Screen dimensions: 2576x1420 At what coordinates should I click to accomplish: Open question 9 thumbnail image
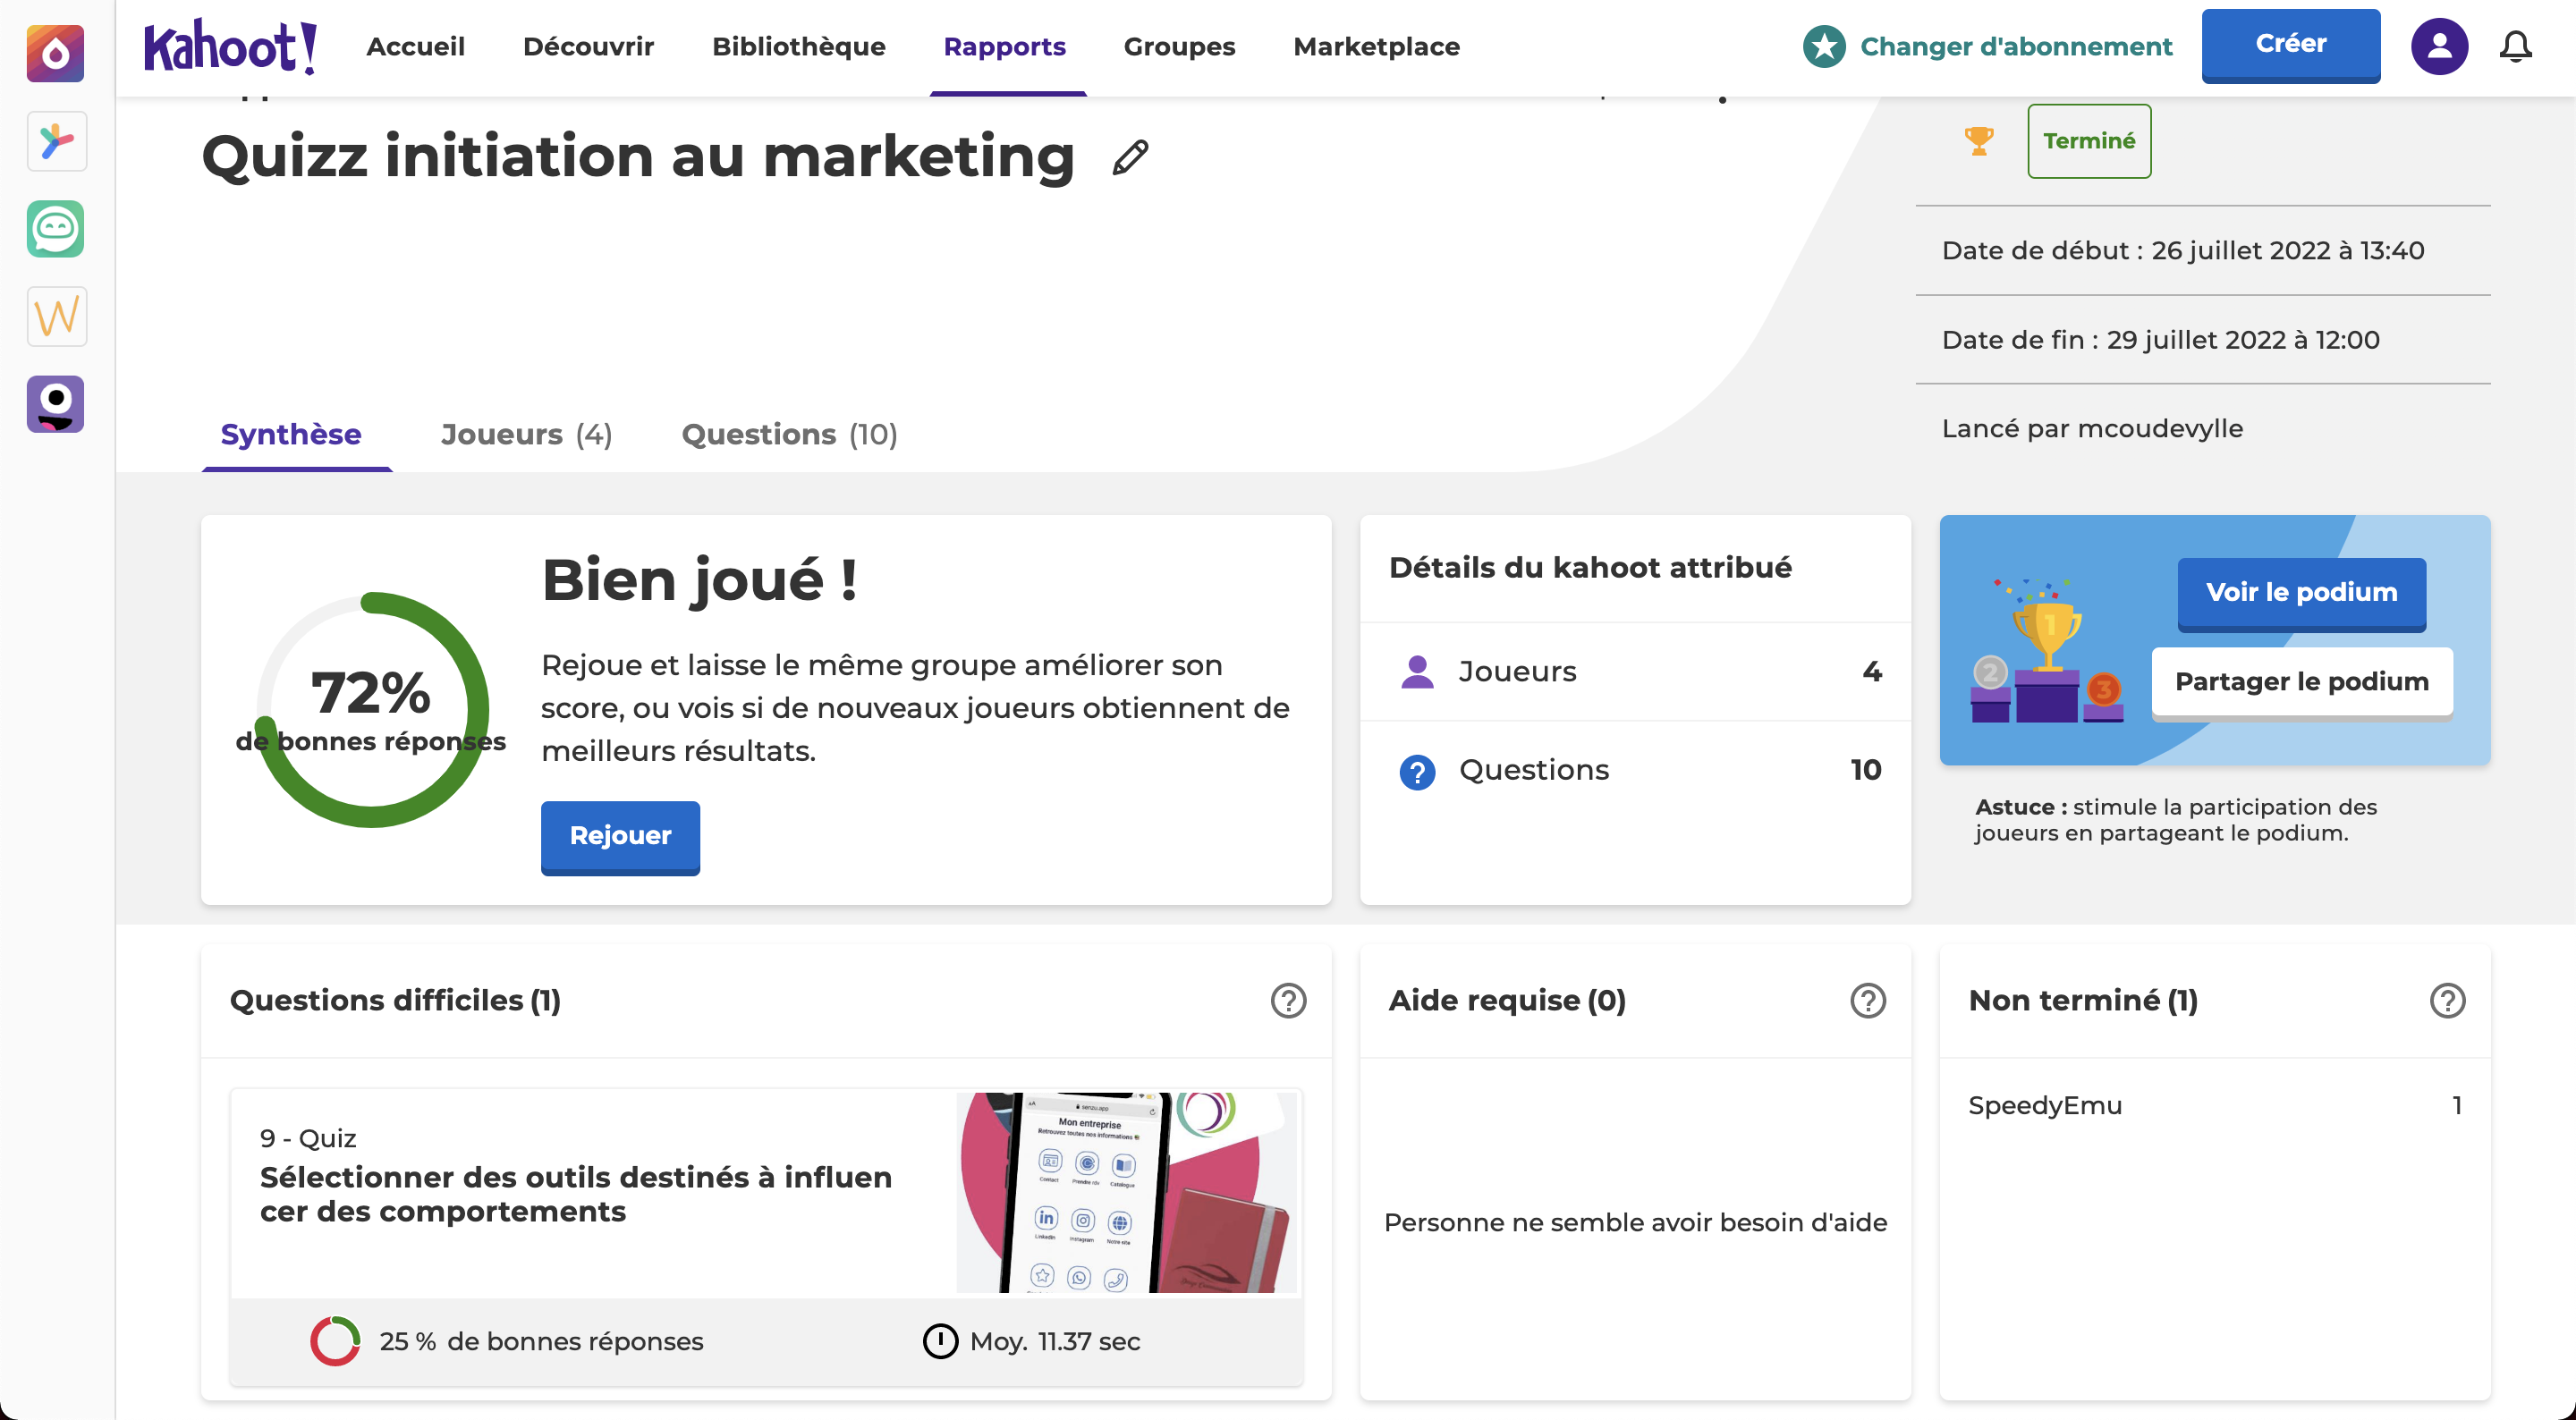tap(1126, 1192)
